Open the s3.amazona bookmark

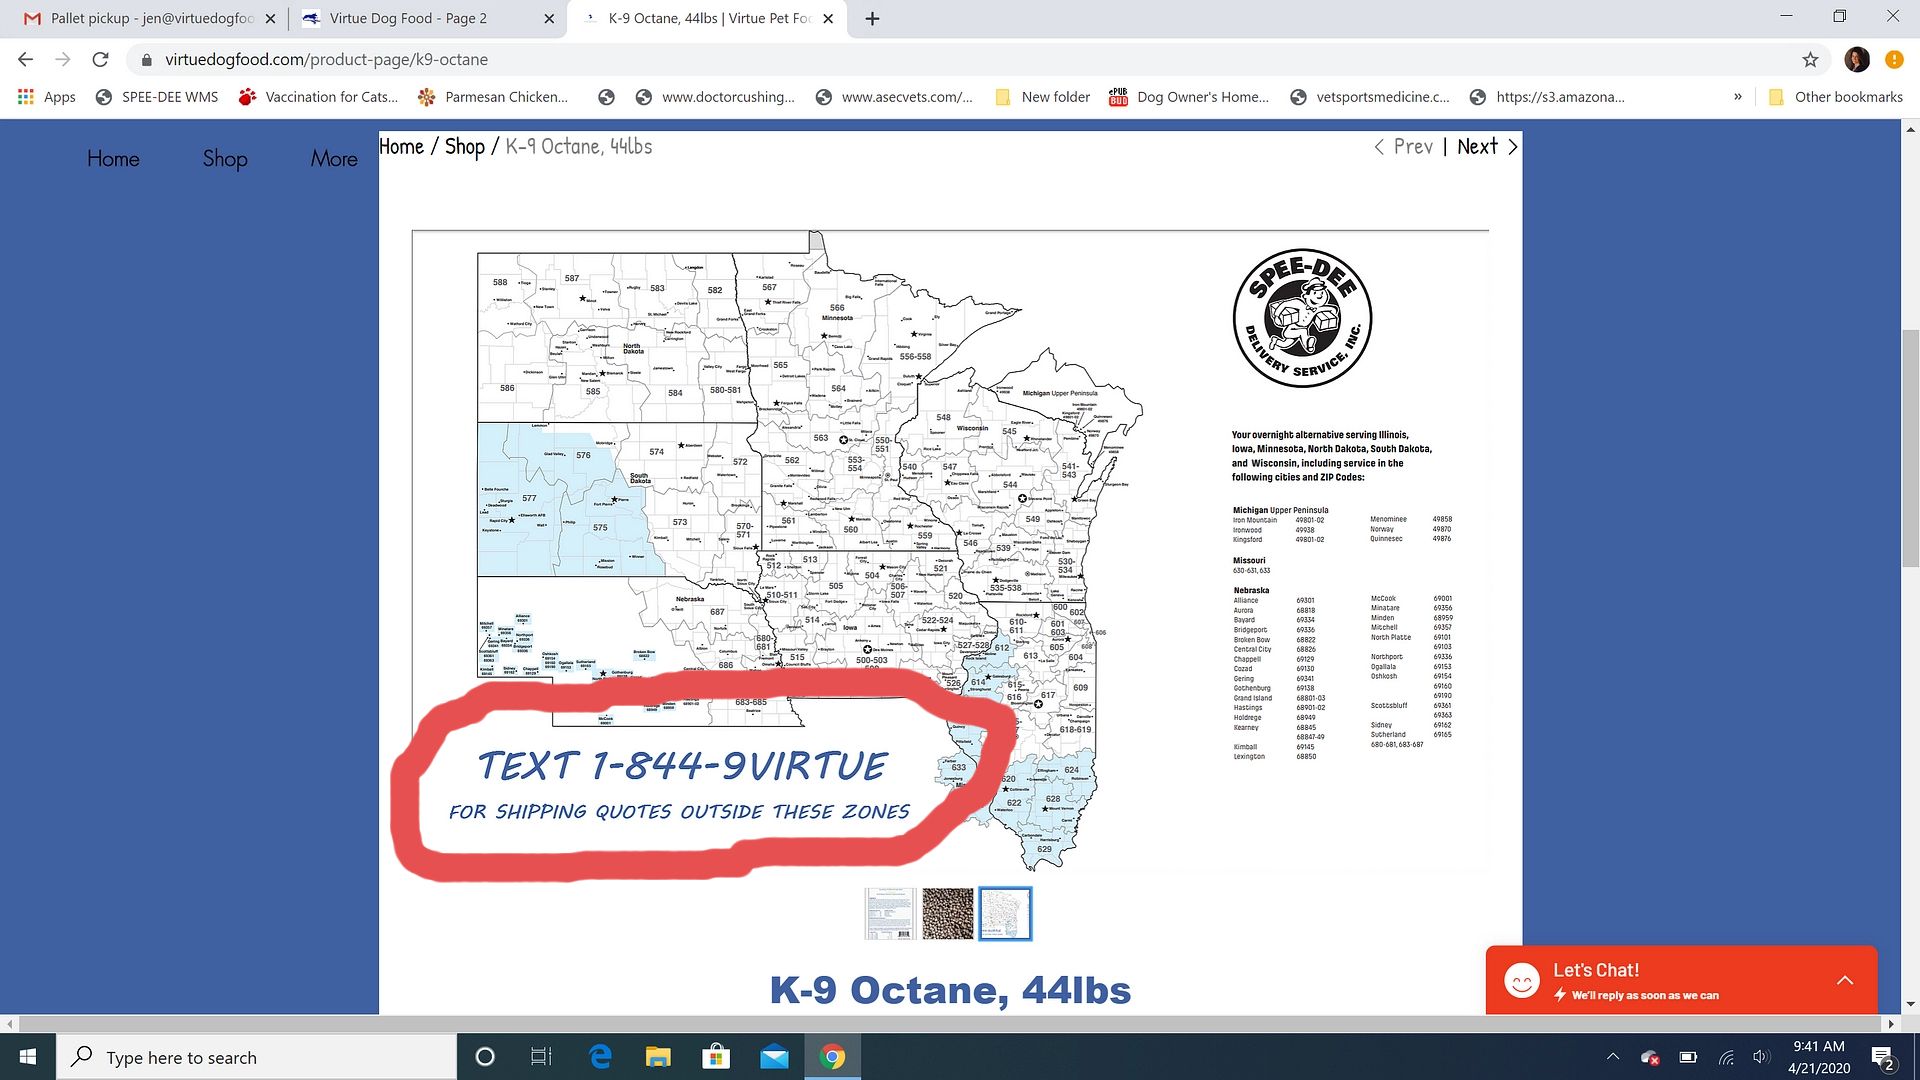[1547, 97]
